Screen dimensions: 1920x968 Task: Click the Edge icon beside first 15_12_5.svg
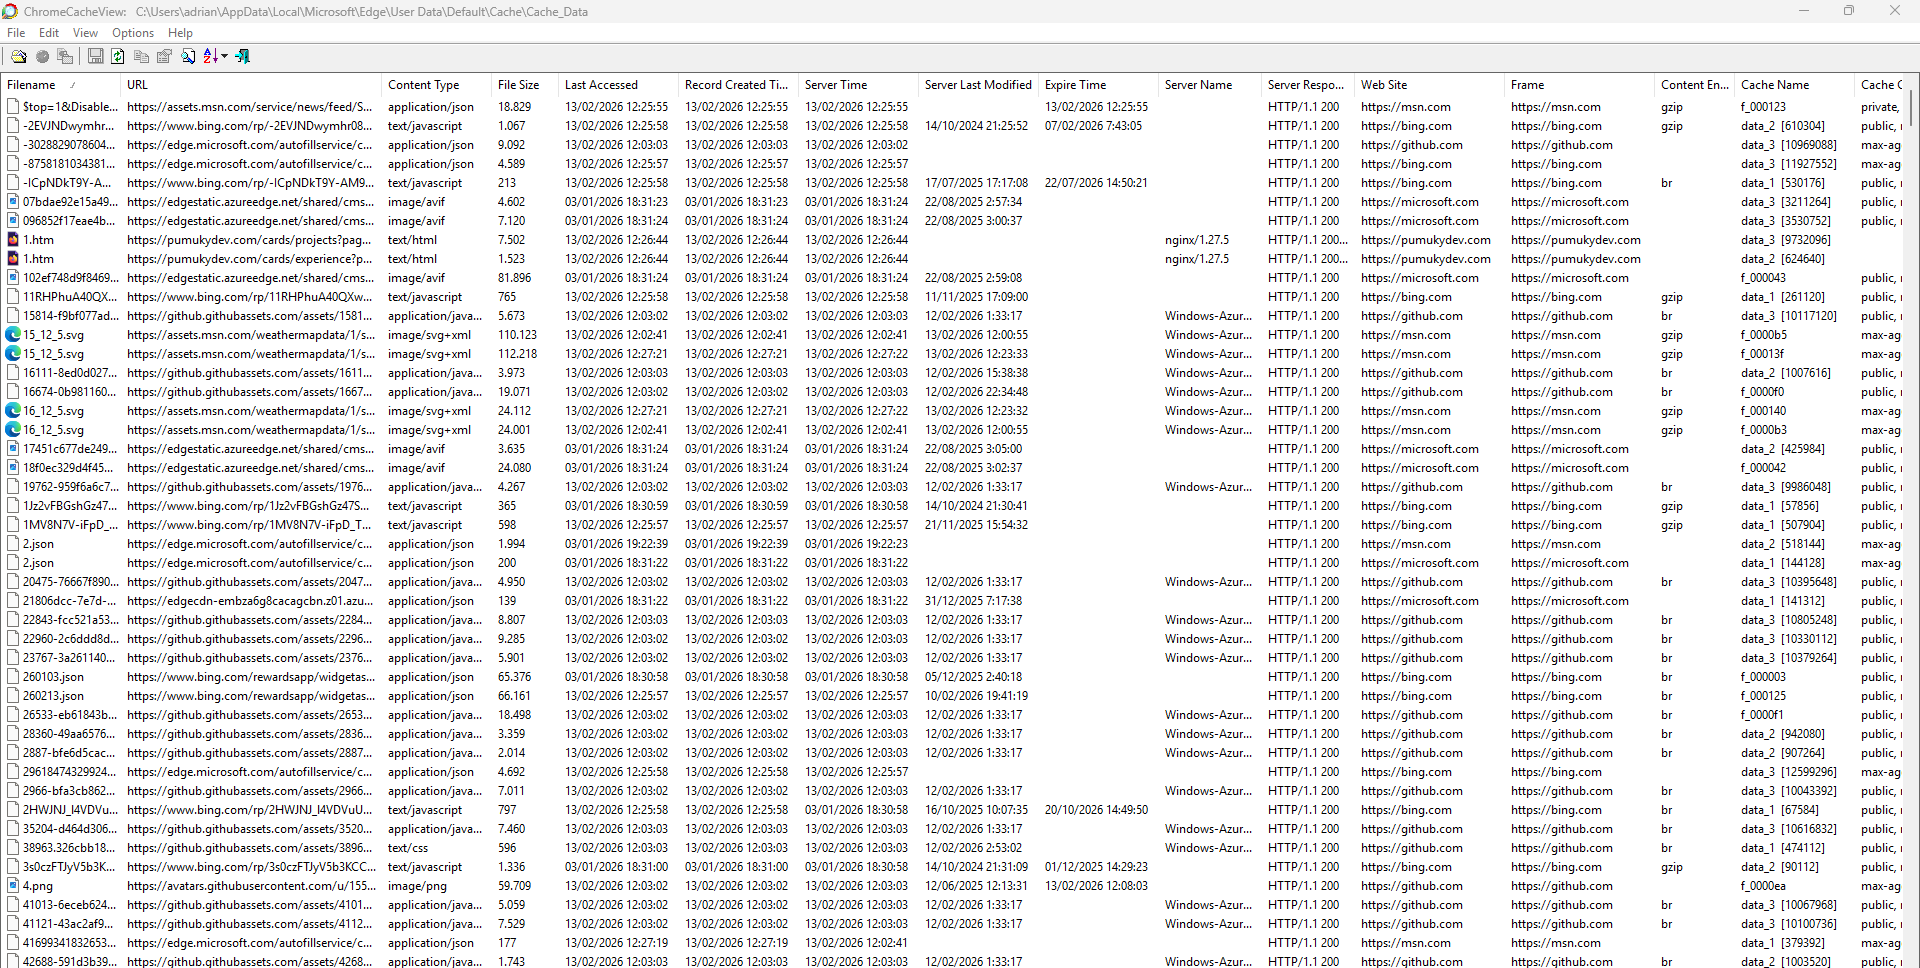(x=13, y=335)
